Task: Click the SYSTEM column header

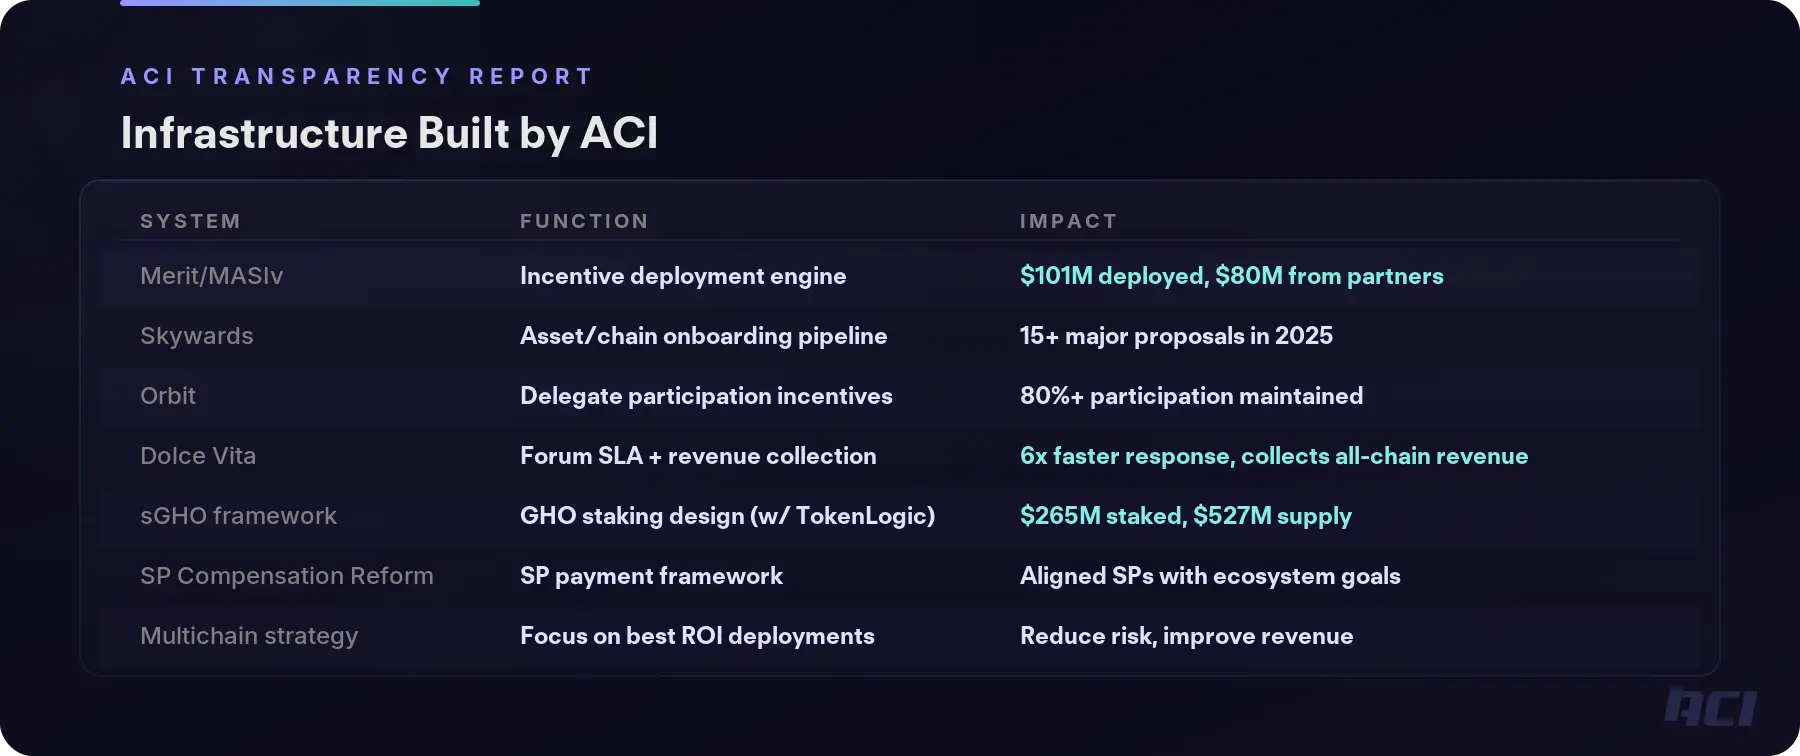Action: point(190,221)
